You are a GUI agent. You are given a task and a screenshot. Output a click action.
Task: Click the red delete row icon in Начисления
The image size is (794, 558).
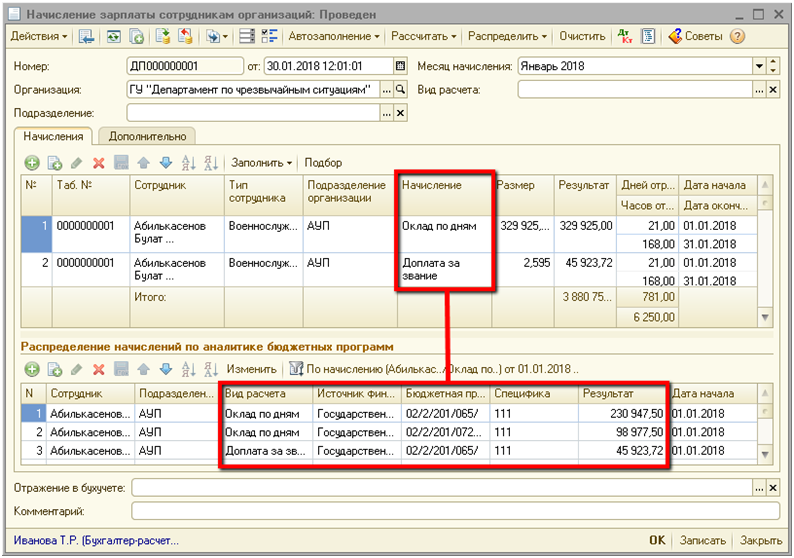99,163
